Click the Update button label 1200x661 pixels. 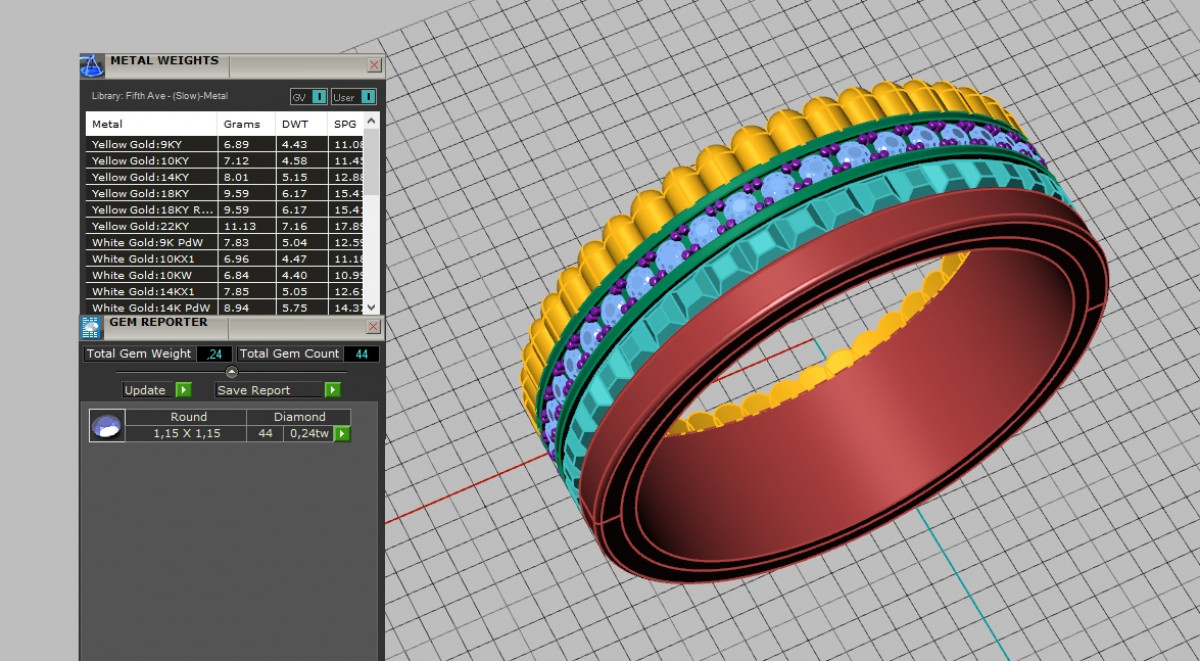coord(146,390)
